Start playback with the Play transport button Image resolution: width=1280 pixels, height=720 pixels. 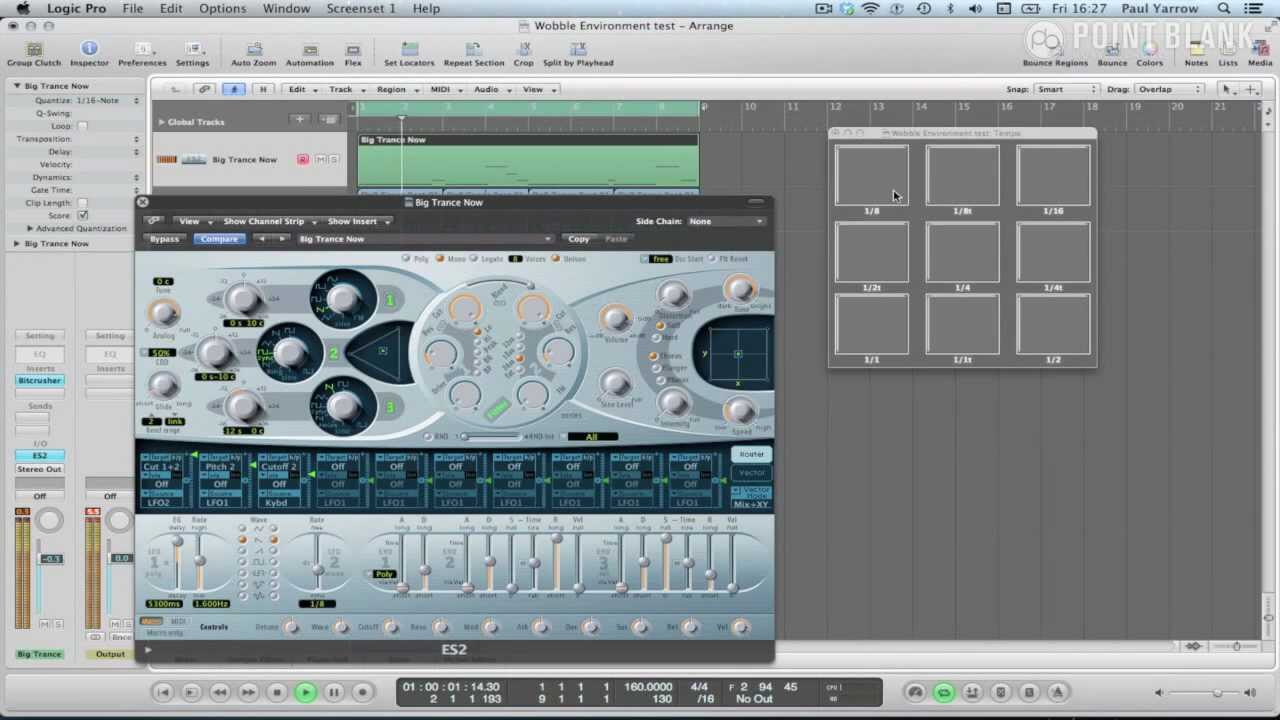tap(305, 692)
